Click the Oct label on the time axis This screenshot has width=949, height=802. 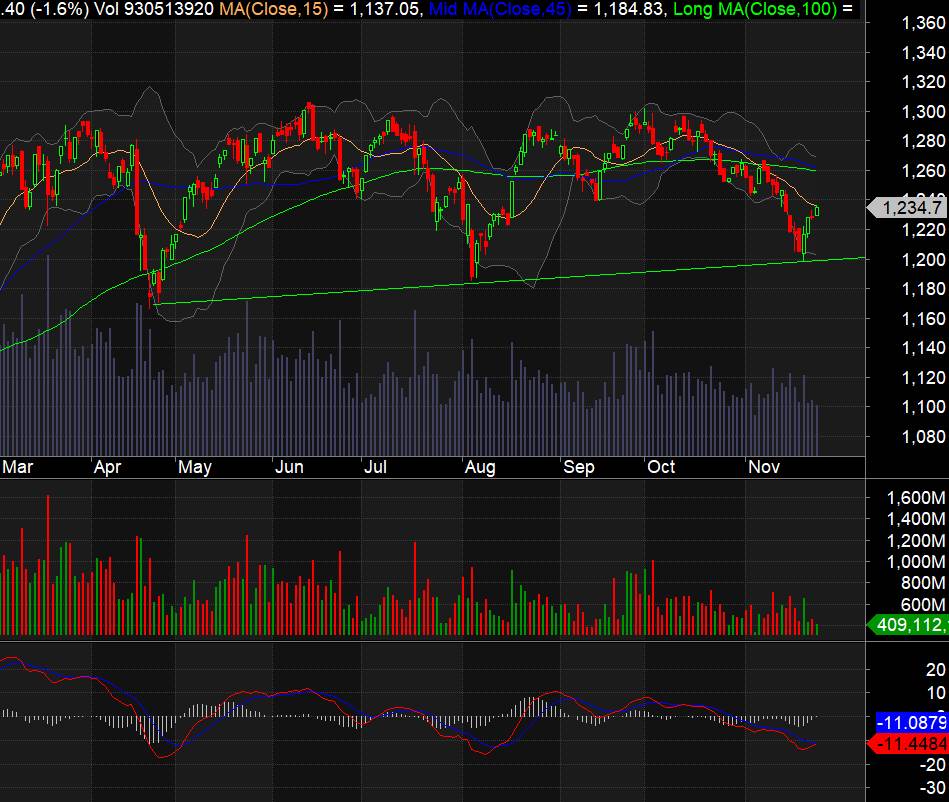661,467
